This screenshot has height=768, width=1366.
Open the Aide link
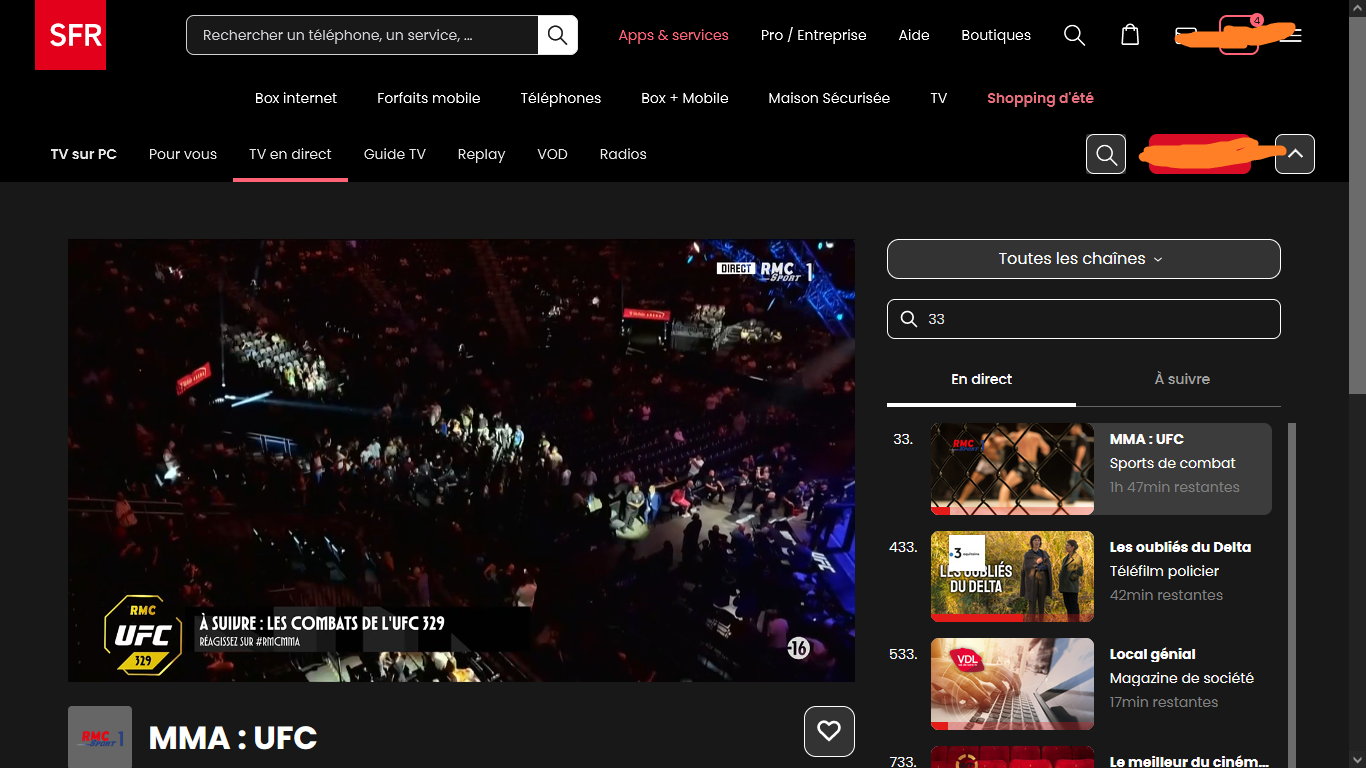pos(914,35)
